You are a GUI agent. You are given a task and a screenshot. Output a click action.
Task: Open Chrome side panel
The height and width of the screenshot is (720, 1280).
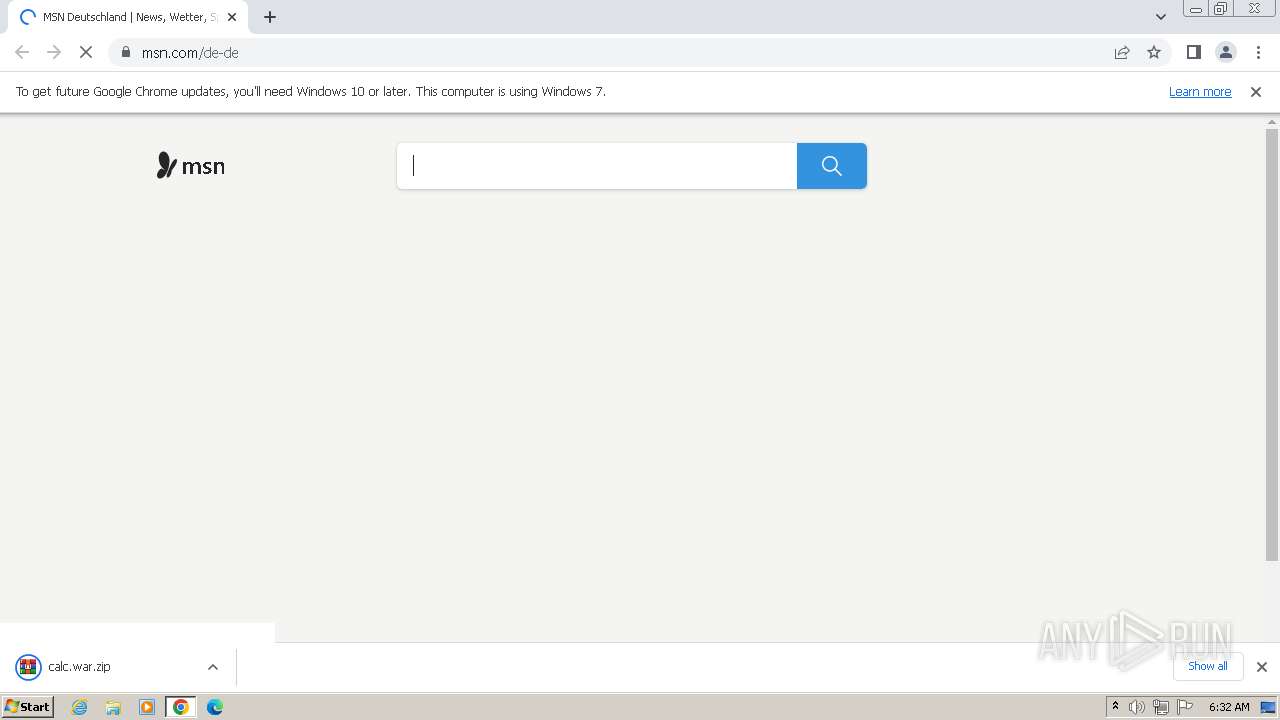point(1194,52)
